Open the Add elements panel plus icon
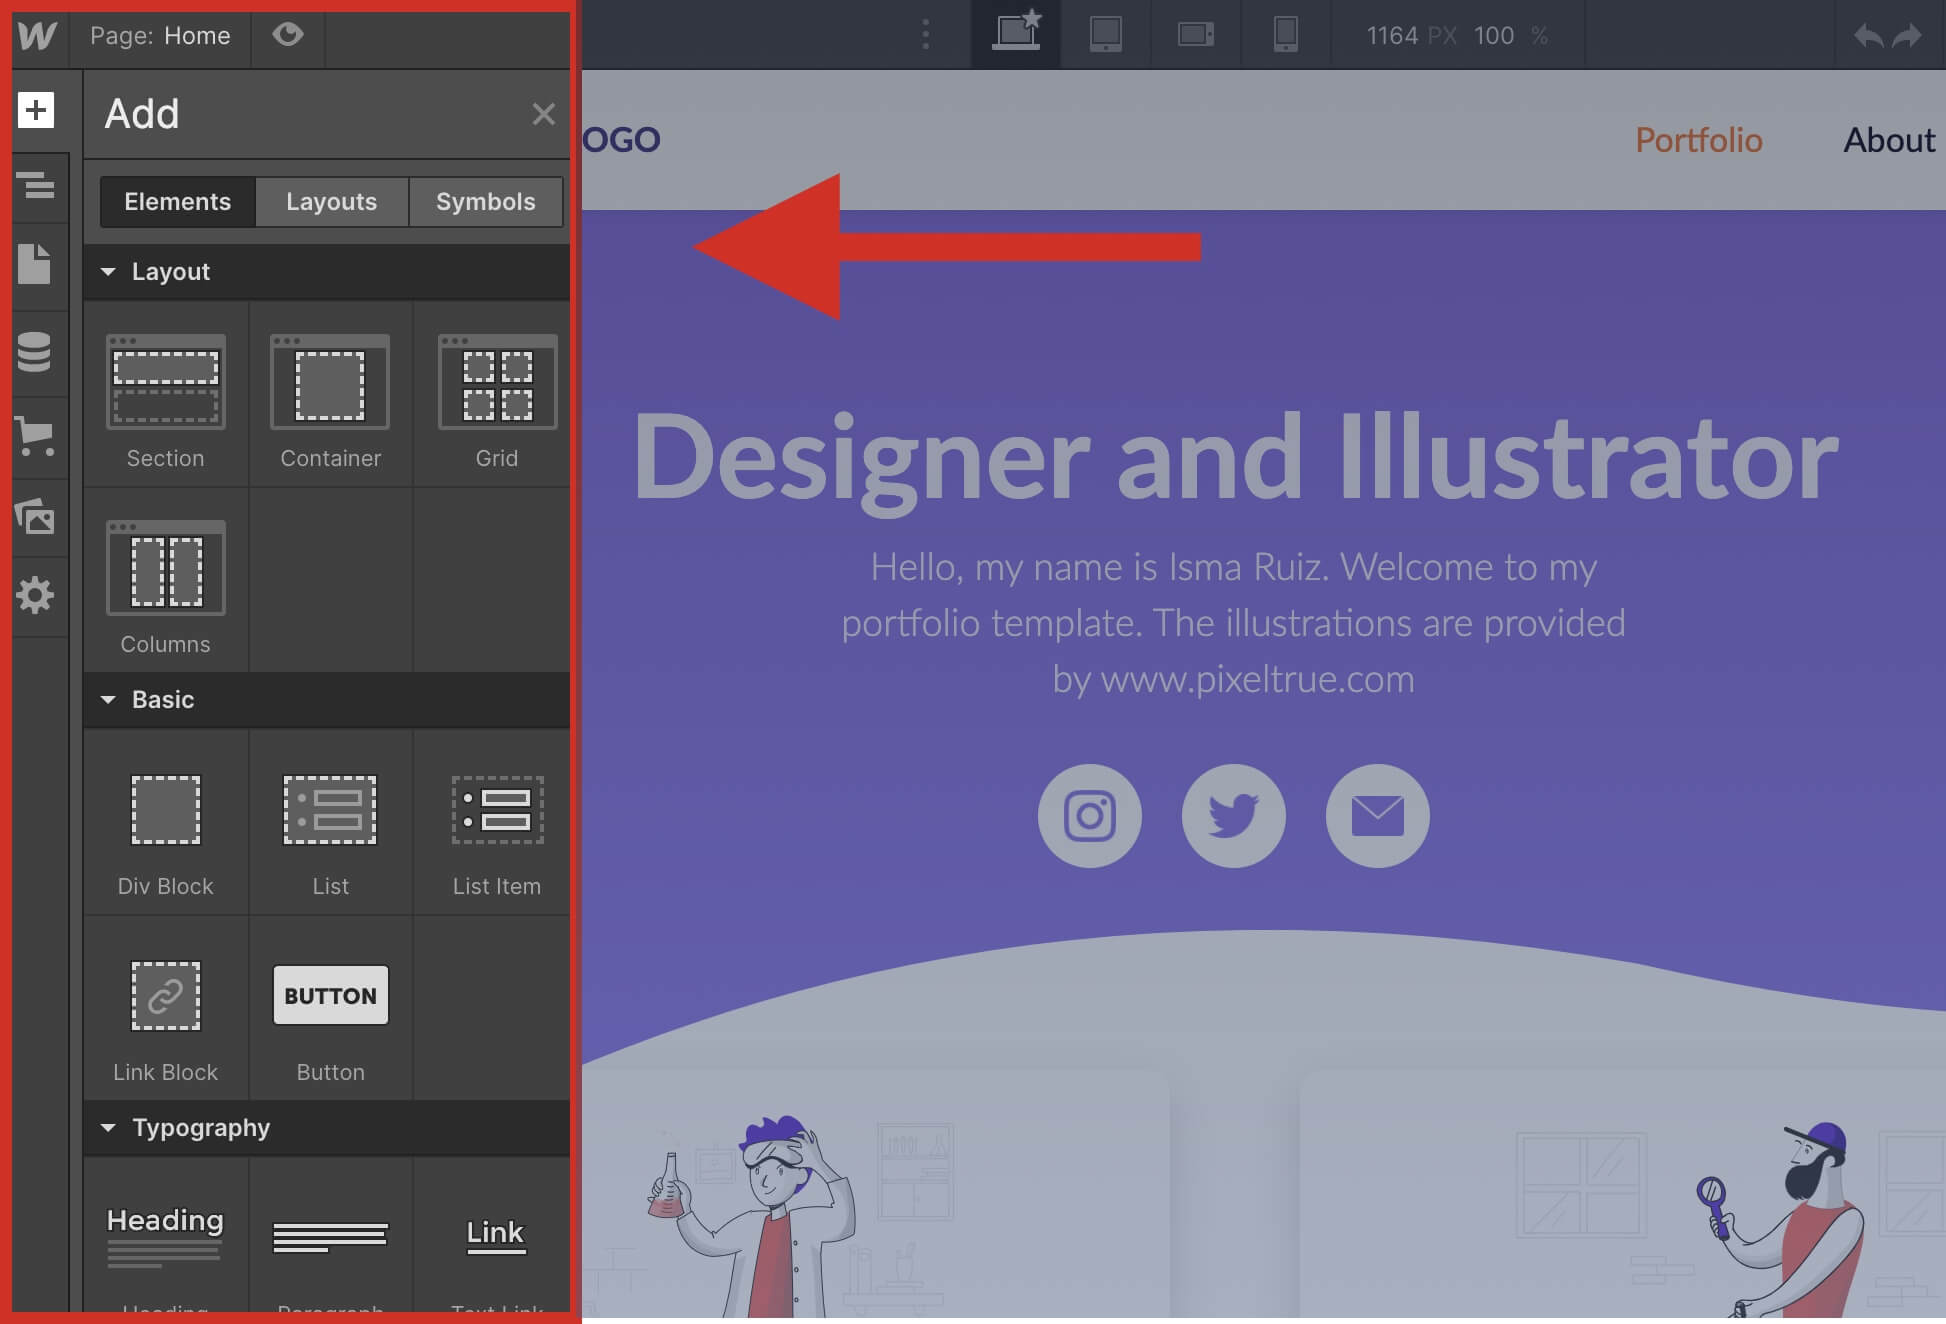The width and height of the screenshot is (1946, 1324). (x=36, y=110)
